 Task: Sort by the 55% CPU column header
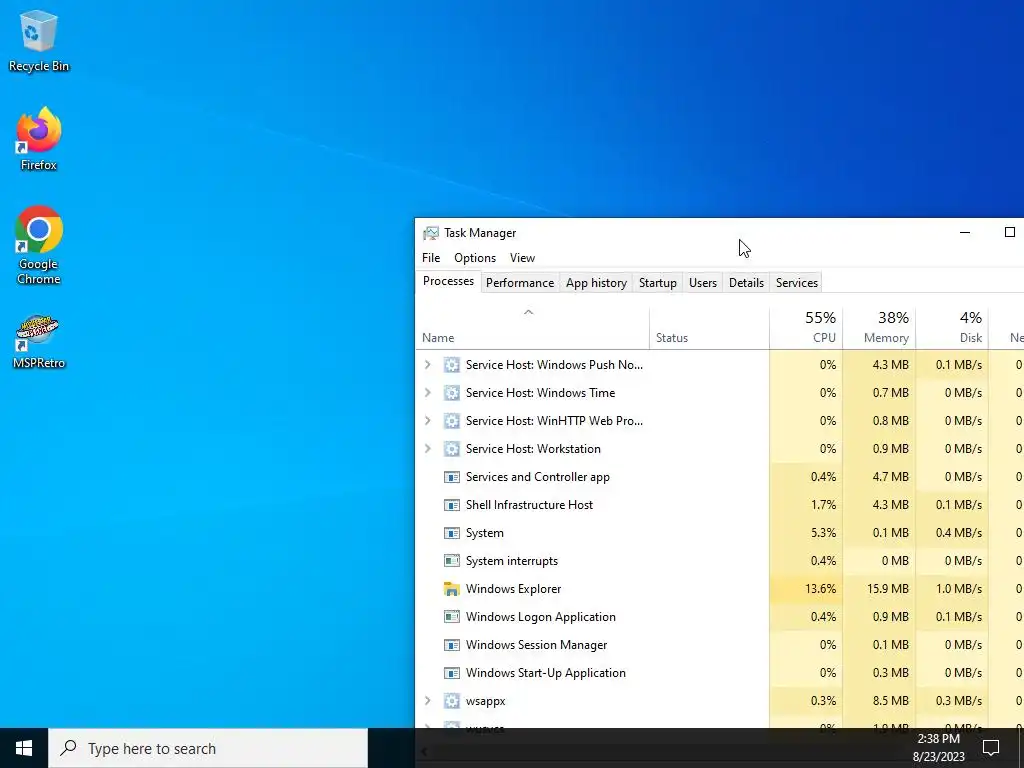coord(806,328)
